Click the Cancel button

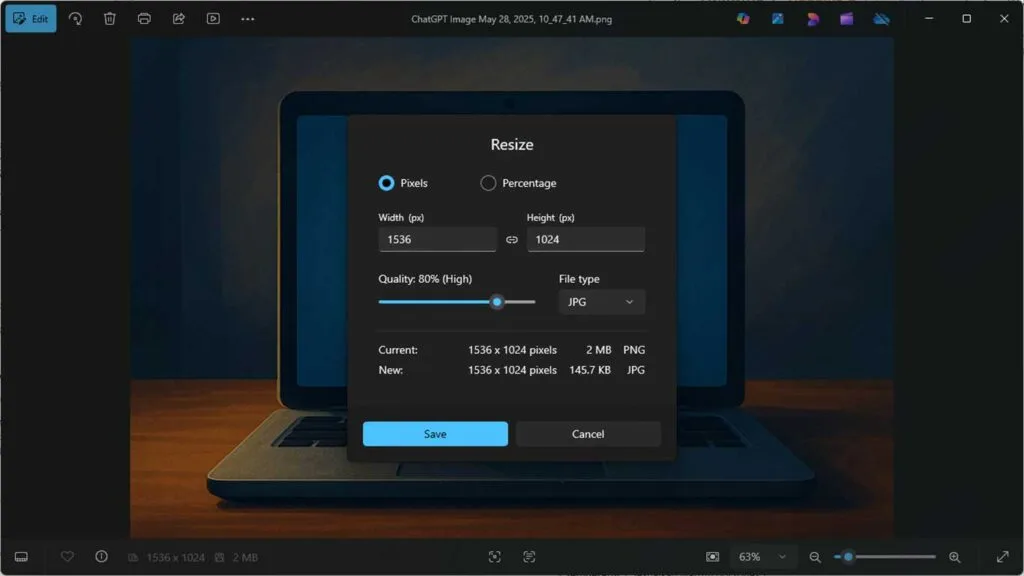(x=588, y=434)
